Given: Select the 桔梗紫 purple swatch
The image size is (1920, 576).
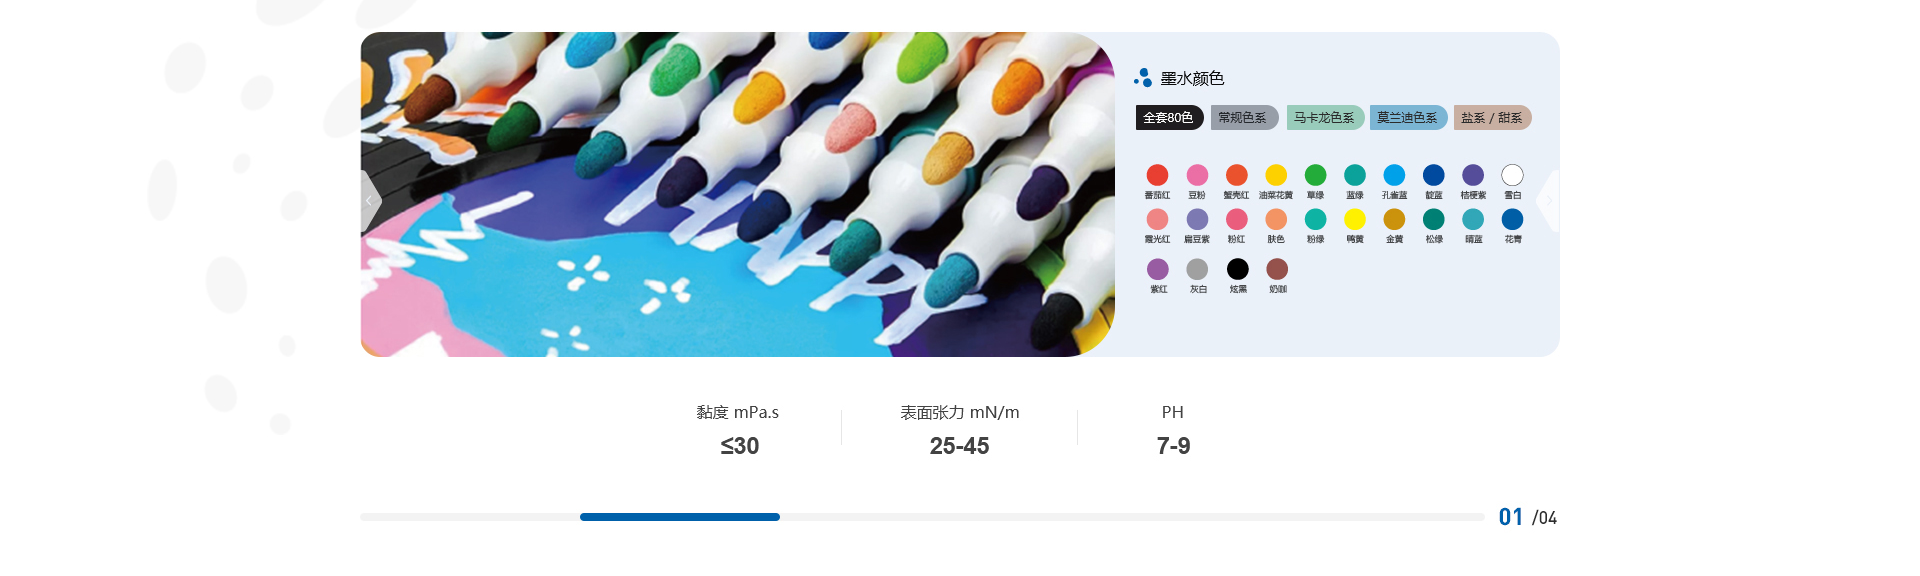Looking at the screenshot, I should click(x=1473, y=175).
